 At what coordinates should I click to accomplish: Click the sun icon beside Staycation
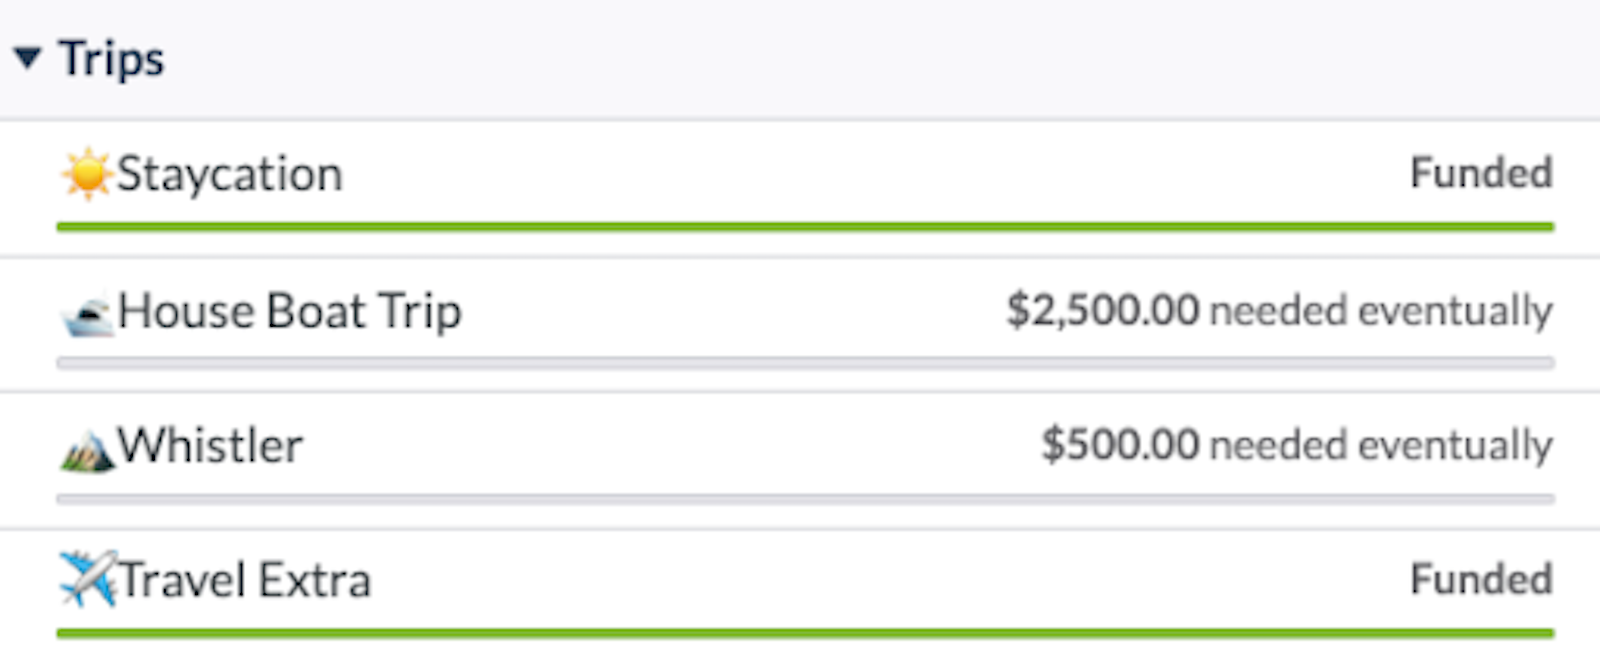87,174
